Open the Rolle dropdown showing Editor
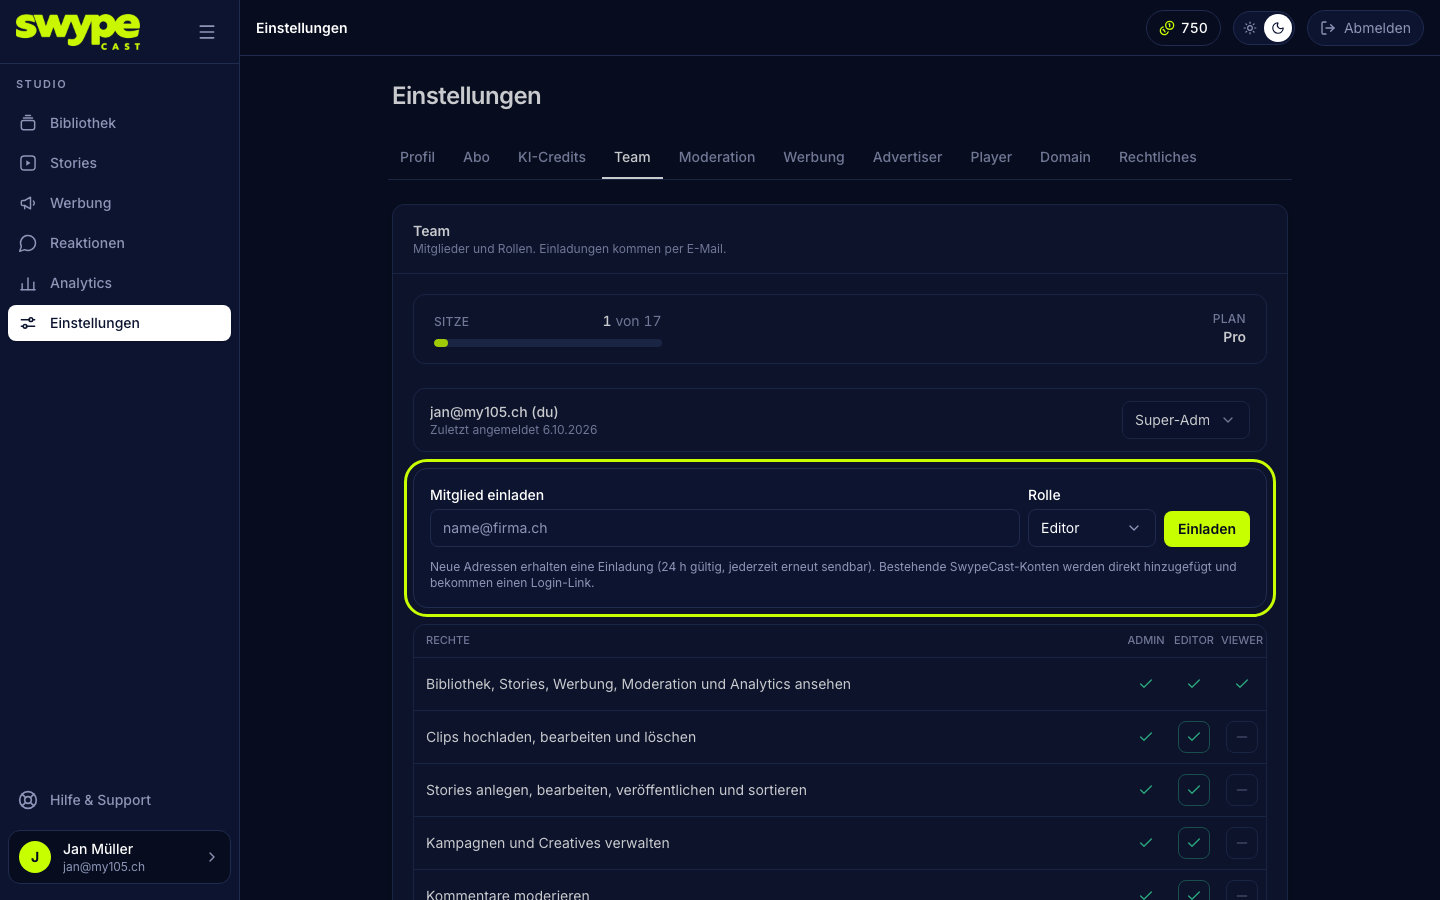Viewport: 1440px width, 900px height. click(1092, 528)
